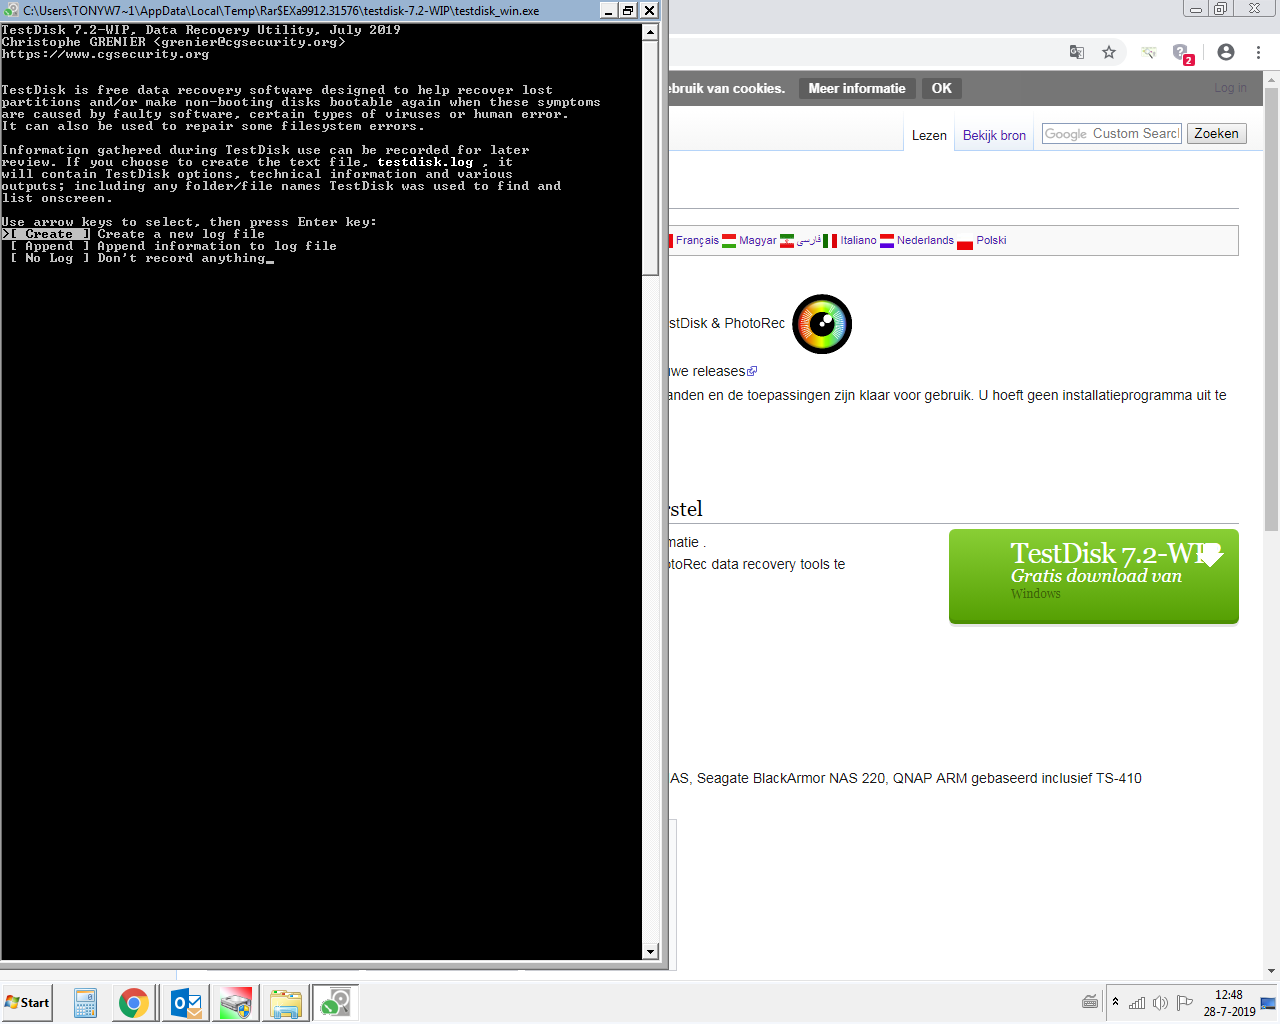Focus the Google Custom Search input field

coord(1112,134)
